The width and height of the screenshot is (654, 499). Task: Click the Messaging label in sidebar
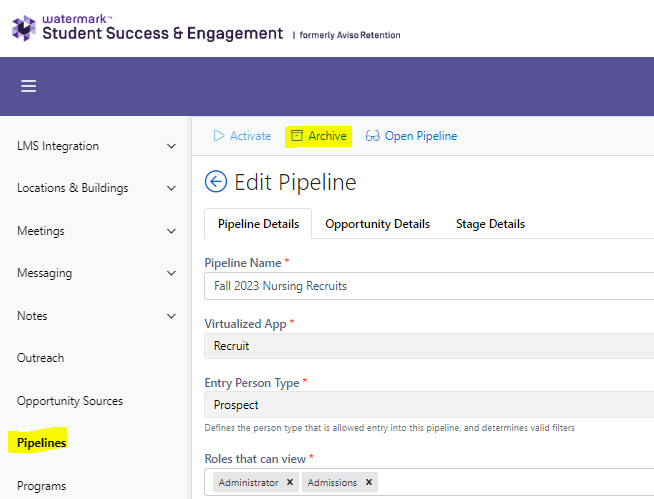45,273
